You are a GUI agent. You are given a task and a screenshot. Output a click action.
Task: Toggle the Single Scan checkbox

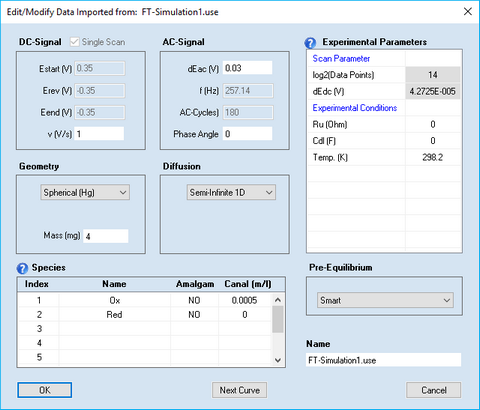tap(75, 42)
